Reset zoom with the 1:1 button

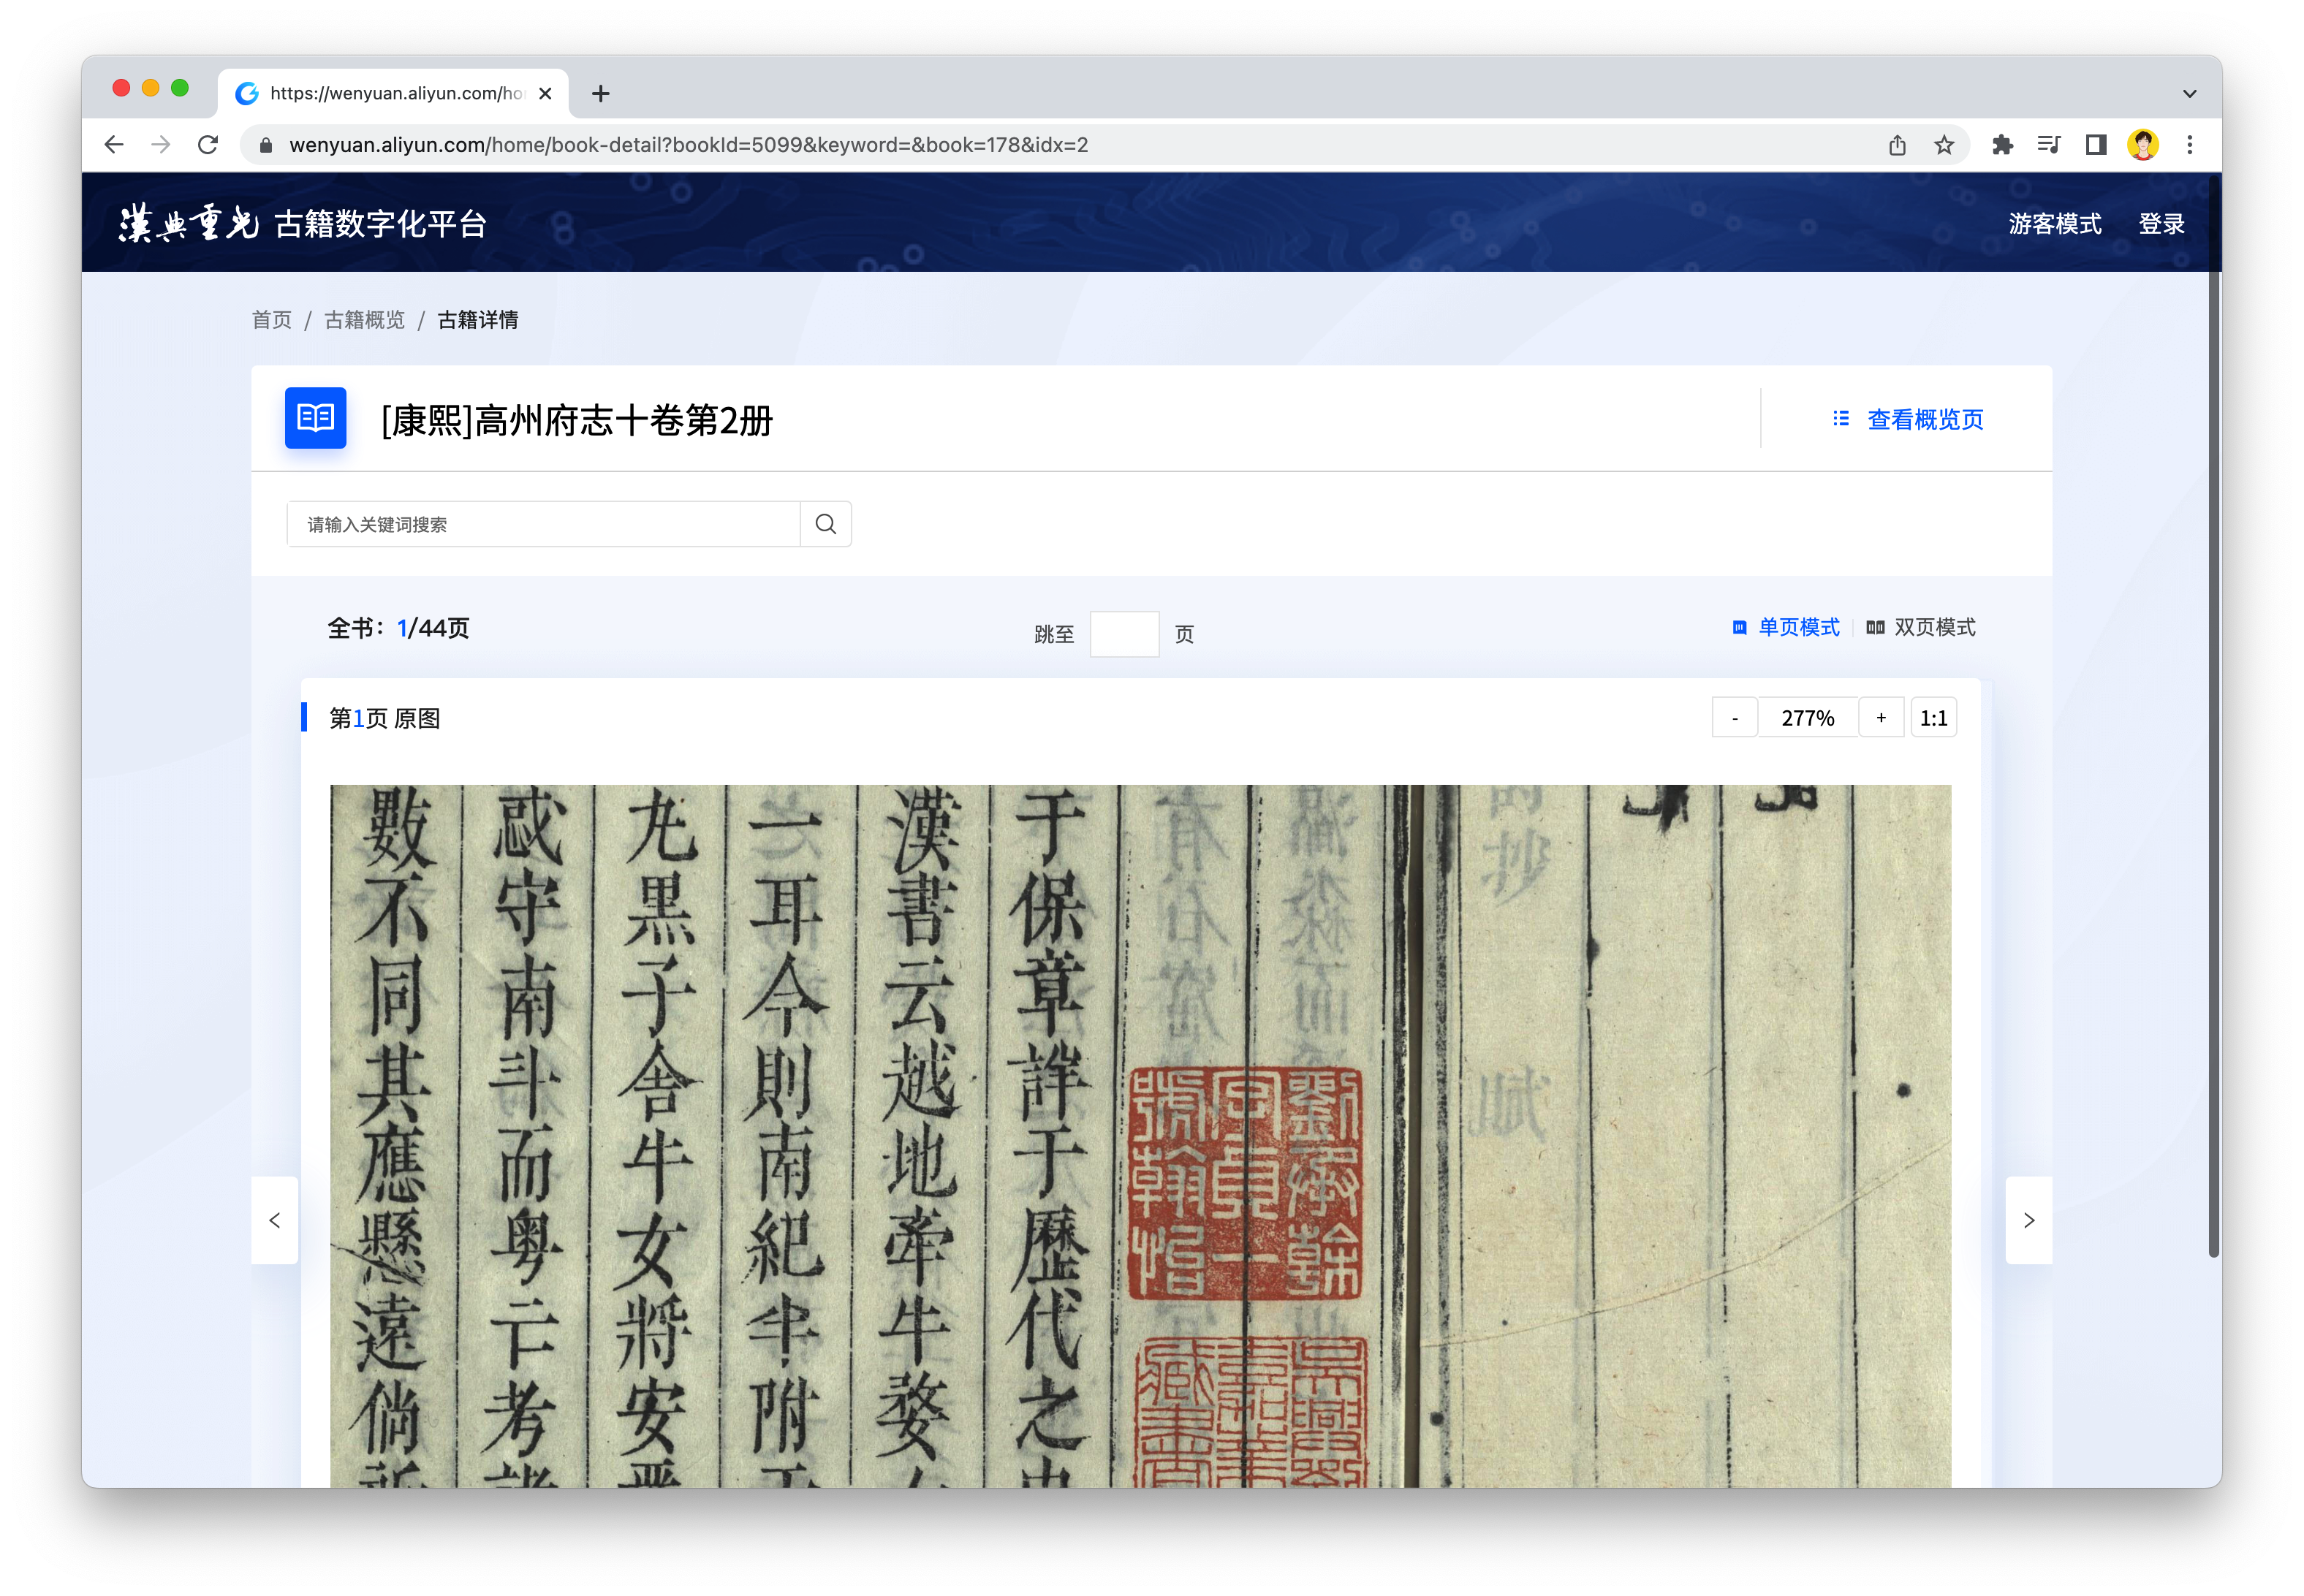(x=1934, y=718)
